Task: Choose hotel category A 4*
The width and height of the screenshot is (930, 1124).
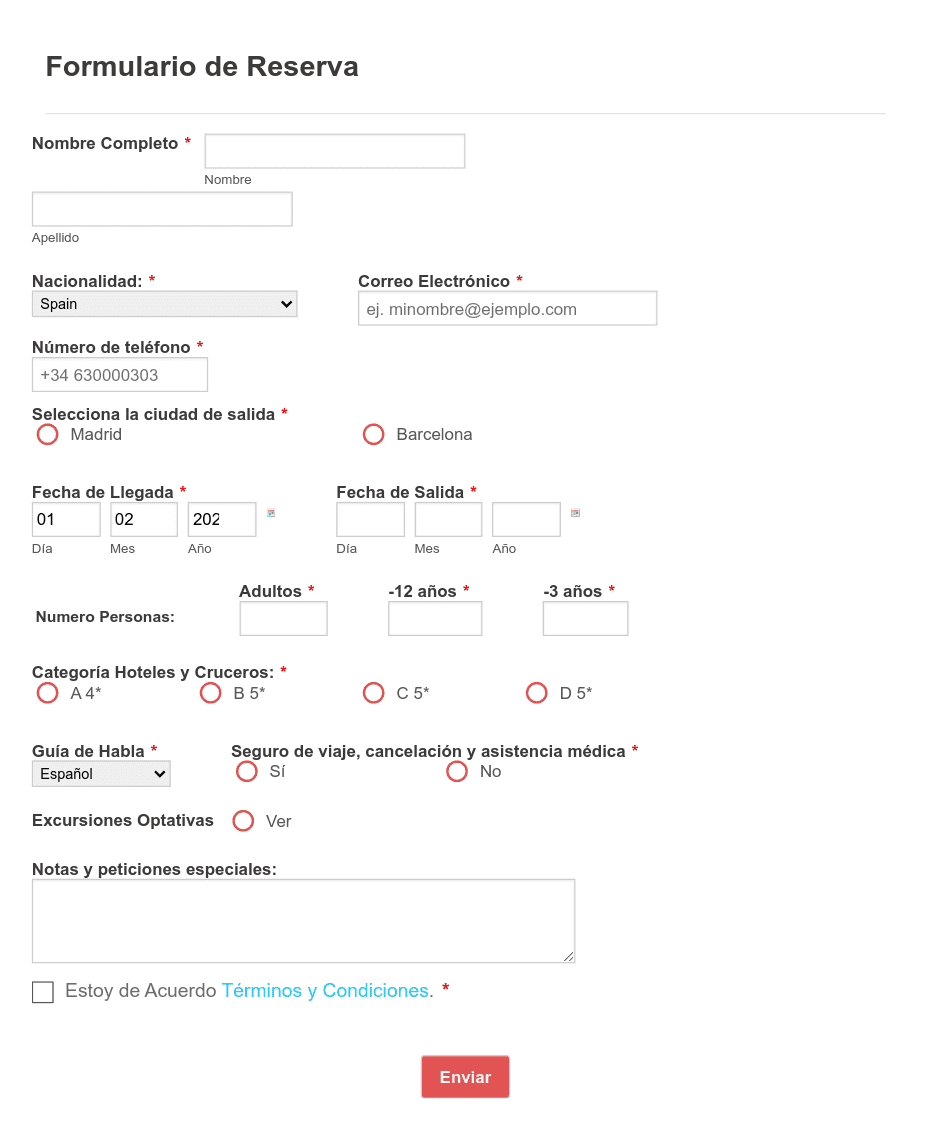Action: 47,692
